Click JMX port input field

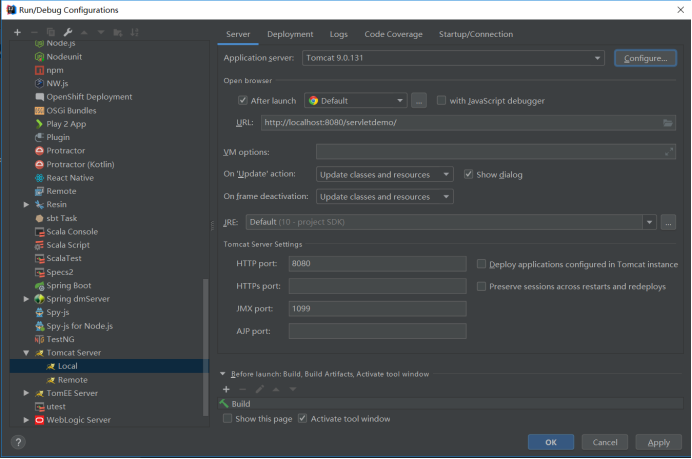[377, 309]
